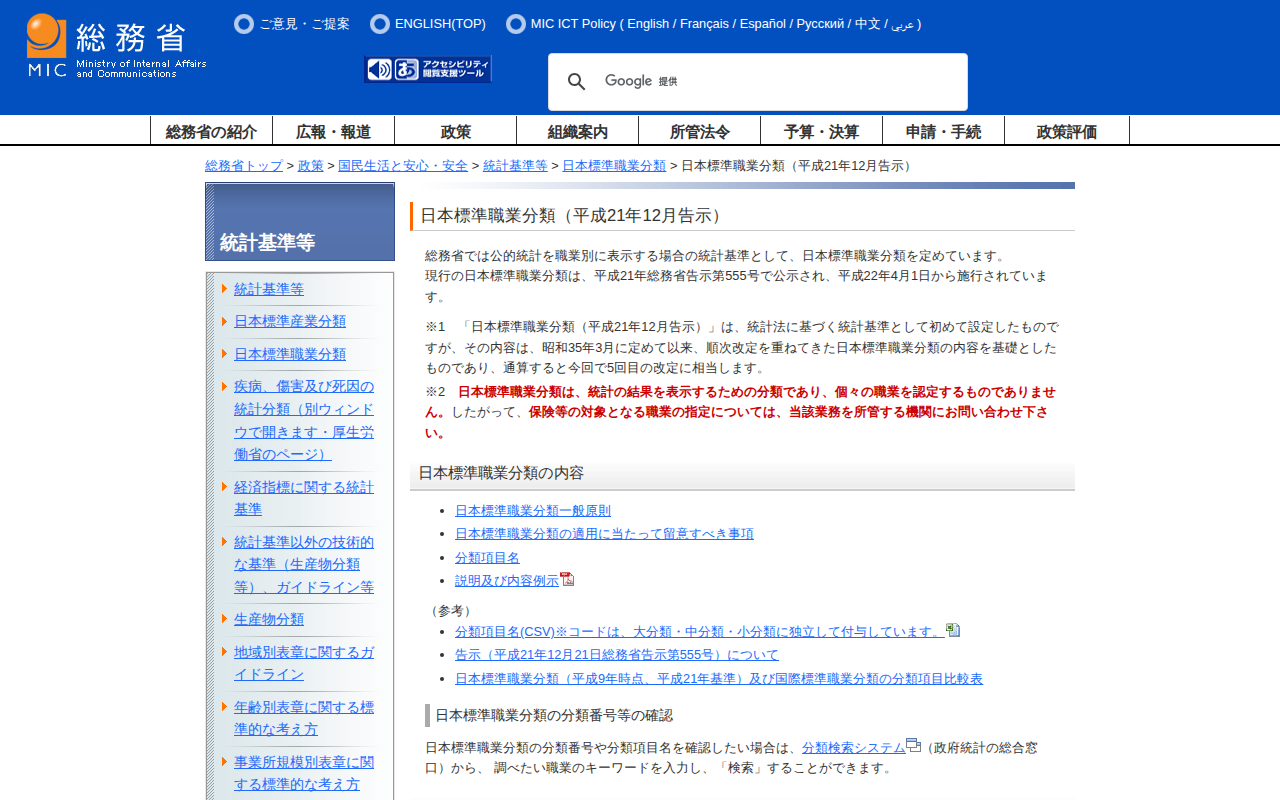Viewport: 1280px width, 800px height.
Task: Open the 政策 navigation menu
Action: (x=455, y=130)
